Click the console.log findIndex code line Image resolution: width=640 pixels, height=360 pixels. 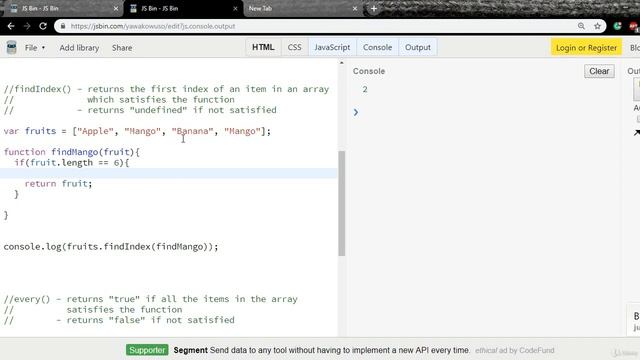coord(111,247)
